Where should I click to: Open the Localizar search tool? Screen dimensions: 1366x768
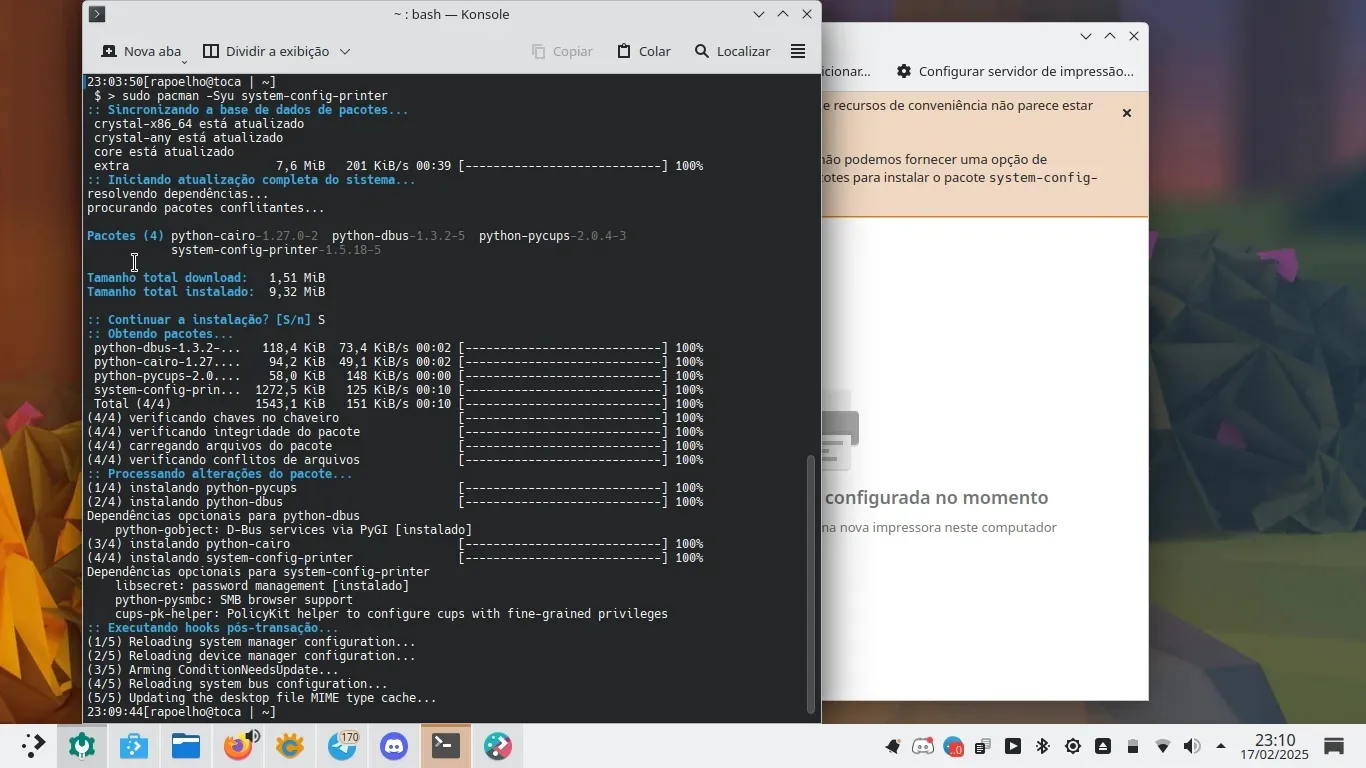[732, 51]
